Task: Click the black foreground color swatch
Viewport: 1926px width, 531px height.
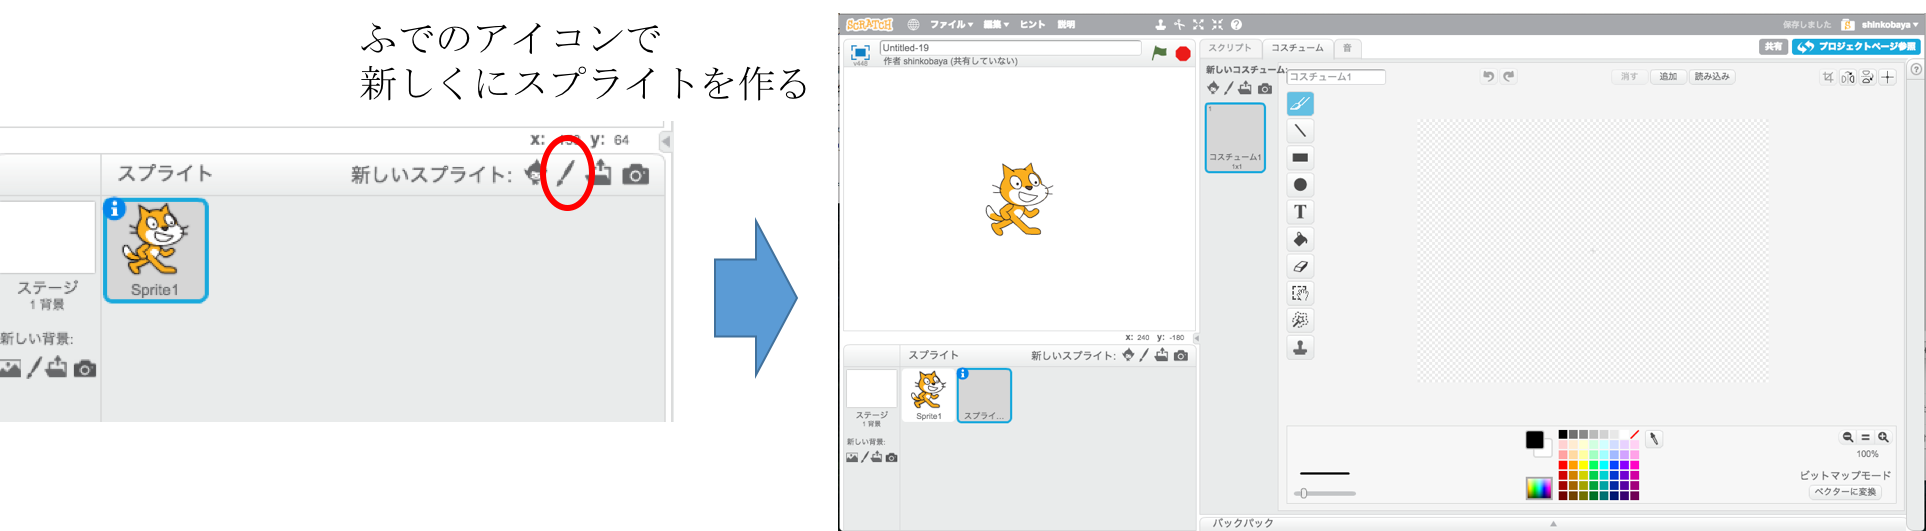Action: coord(1535,440)
